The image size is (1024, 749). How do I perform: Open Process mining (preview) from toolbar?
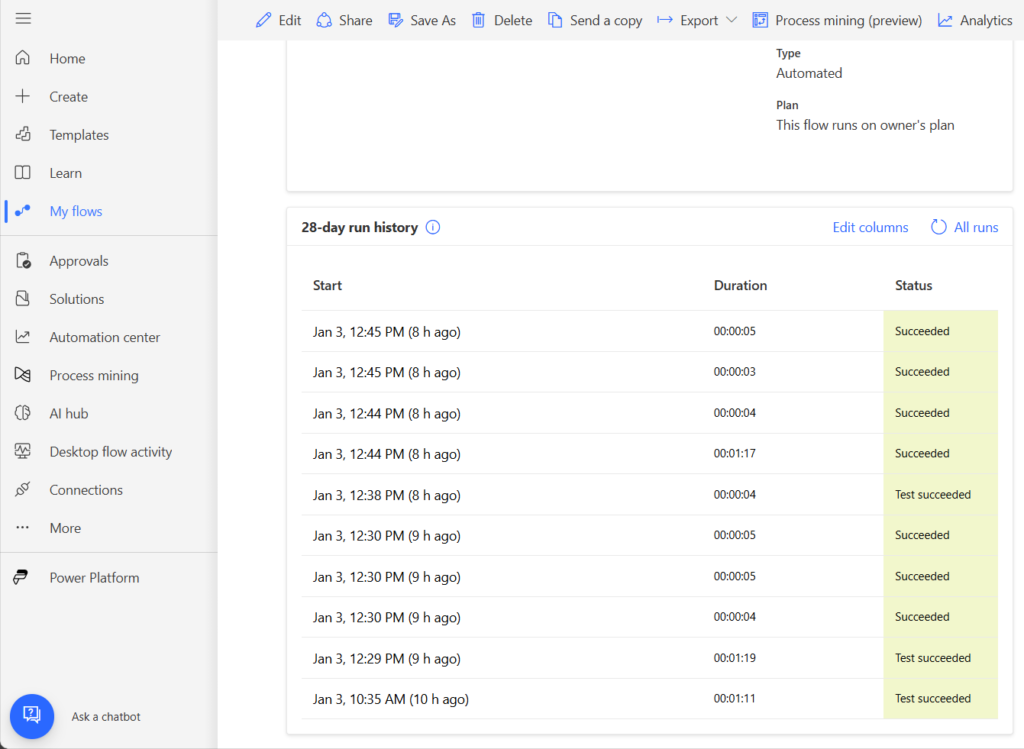[837, 20]
